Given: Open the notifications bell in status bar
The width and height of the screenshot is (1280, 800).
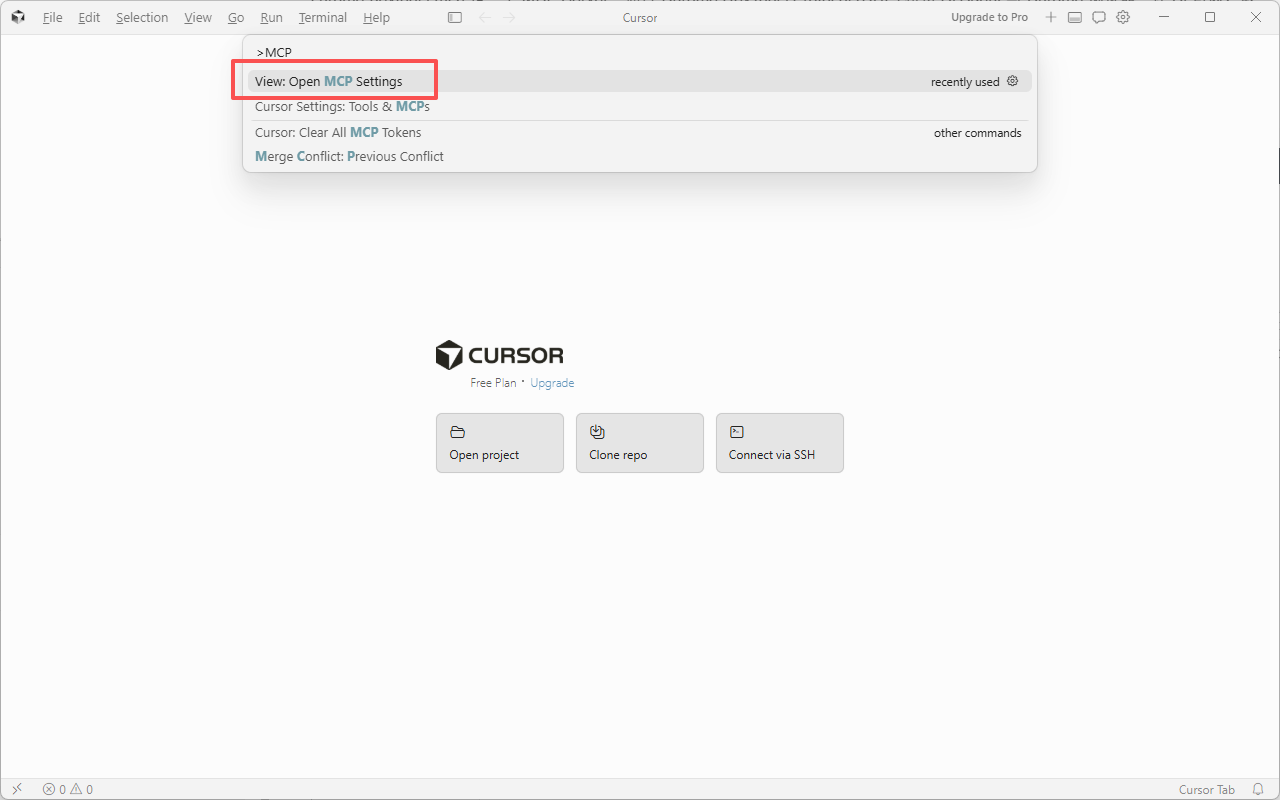Looking at the screenshot, I should (1258, 789).
